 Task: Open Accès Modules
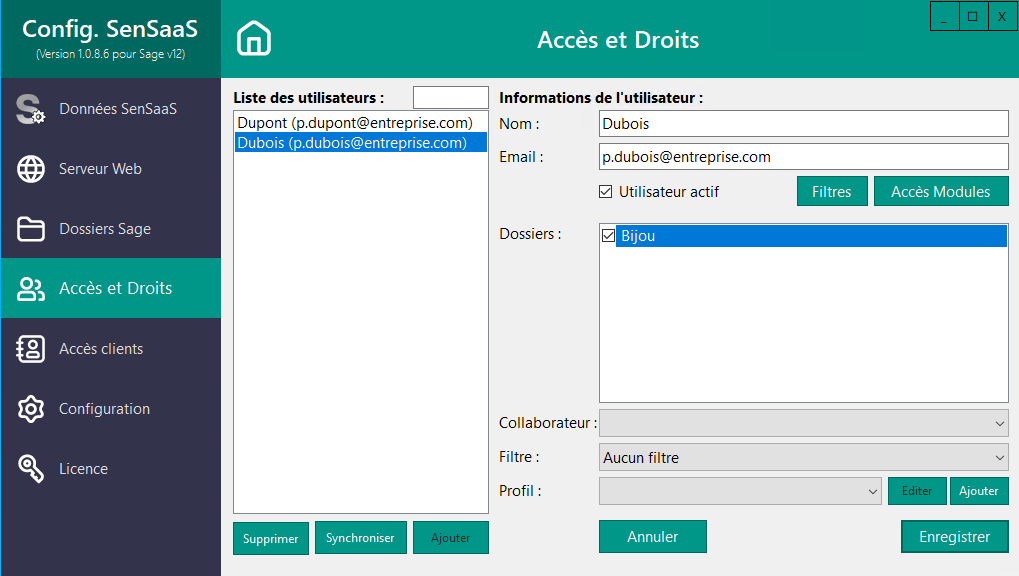941,191
